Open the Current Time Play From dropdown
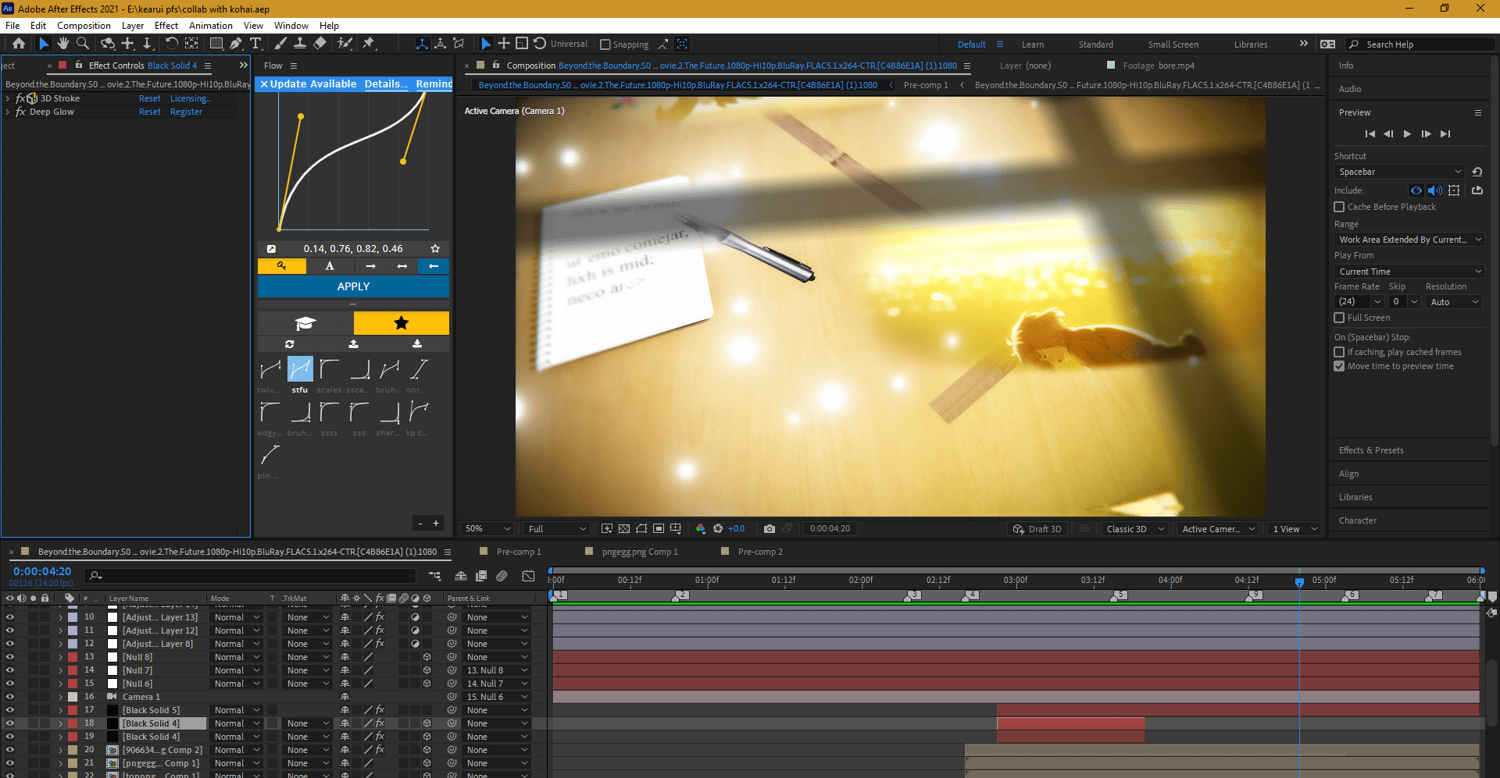This screenshot has height=778, width=1500. point(1409,272)
